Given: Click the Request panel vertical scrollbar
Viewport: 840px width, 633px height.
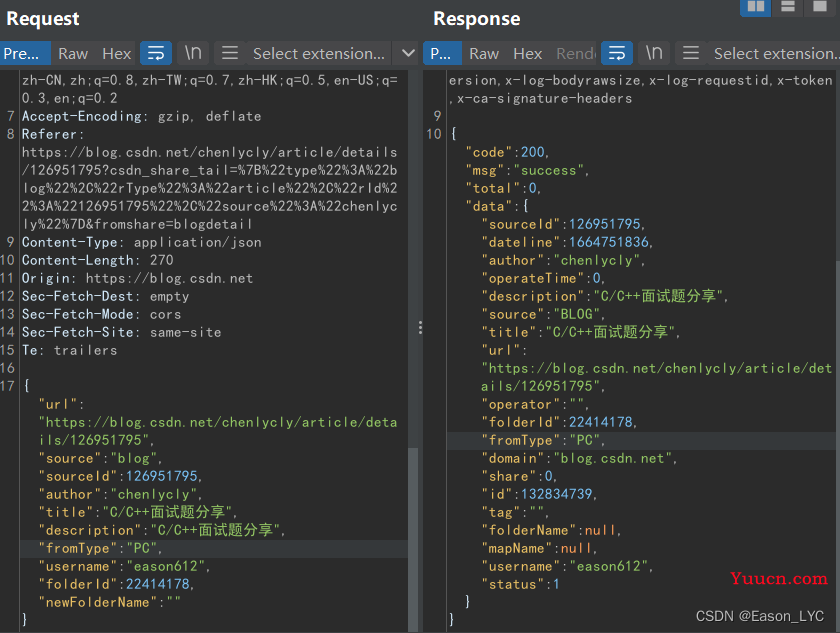Looking at the screenshot, I should pyautogui.click(x=412, y=539).
